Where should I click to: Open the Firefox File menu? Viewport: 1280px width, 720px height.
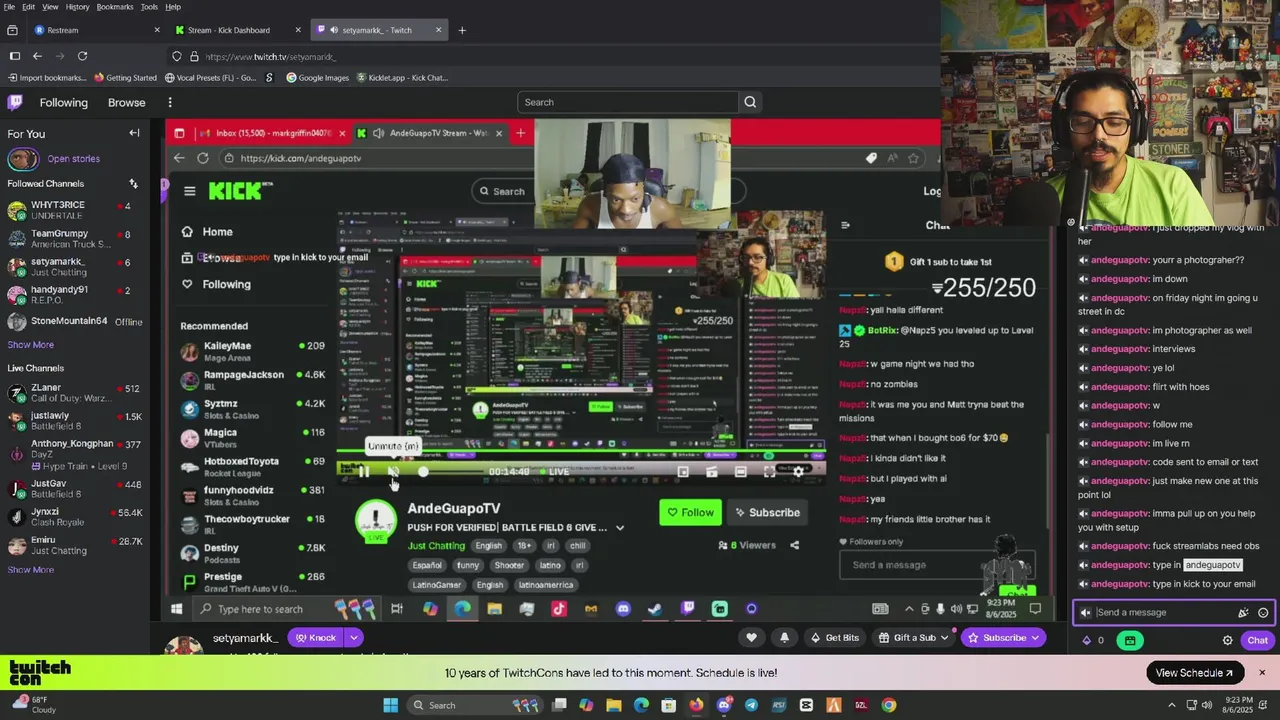point(9,6)
